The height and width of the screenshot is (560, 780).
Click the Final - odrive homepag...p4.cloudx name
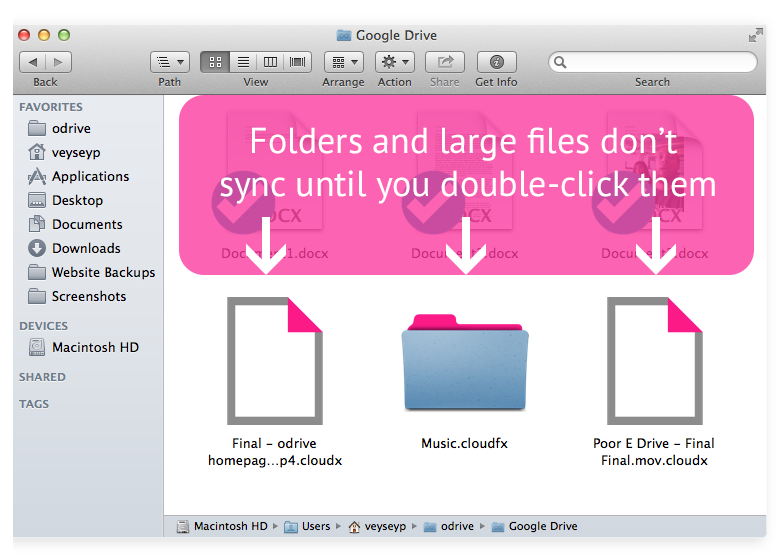click(275, 452)
